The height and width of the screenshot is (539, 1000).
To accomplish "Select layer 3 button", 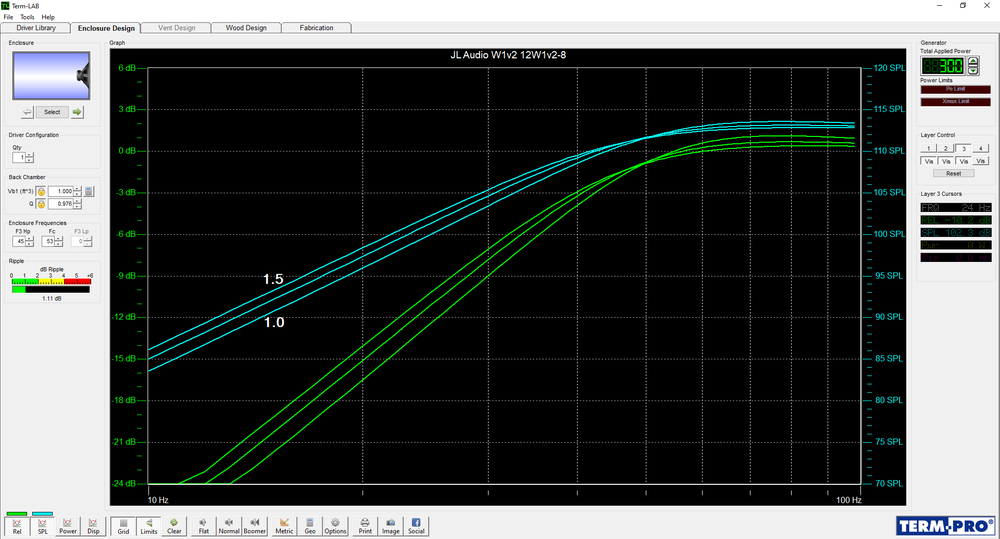I will pos(963,148).
